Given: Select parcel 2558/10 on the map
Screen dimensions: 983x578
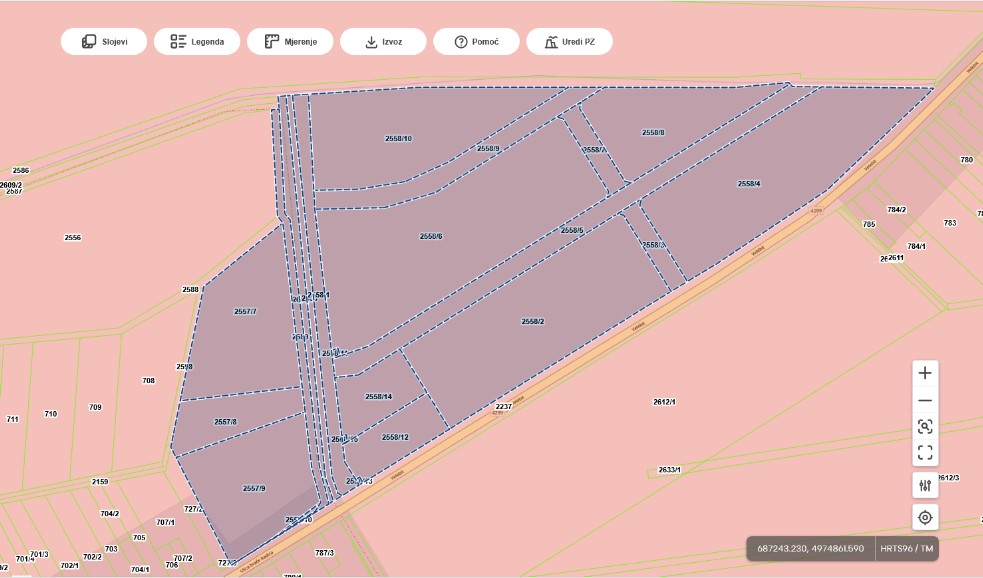Looking at the screenshot, I should pyautogui.click(x=398, y=139).
